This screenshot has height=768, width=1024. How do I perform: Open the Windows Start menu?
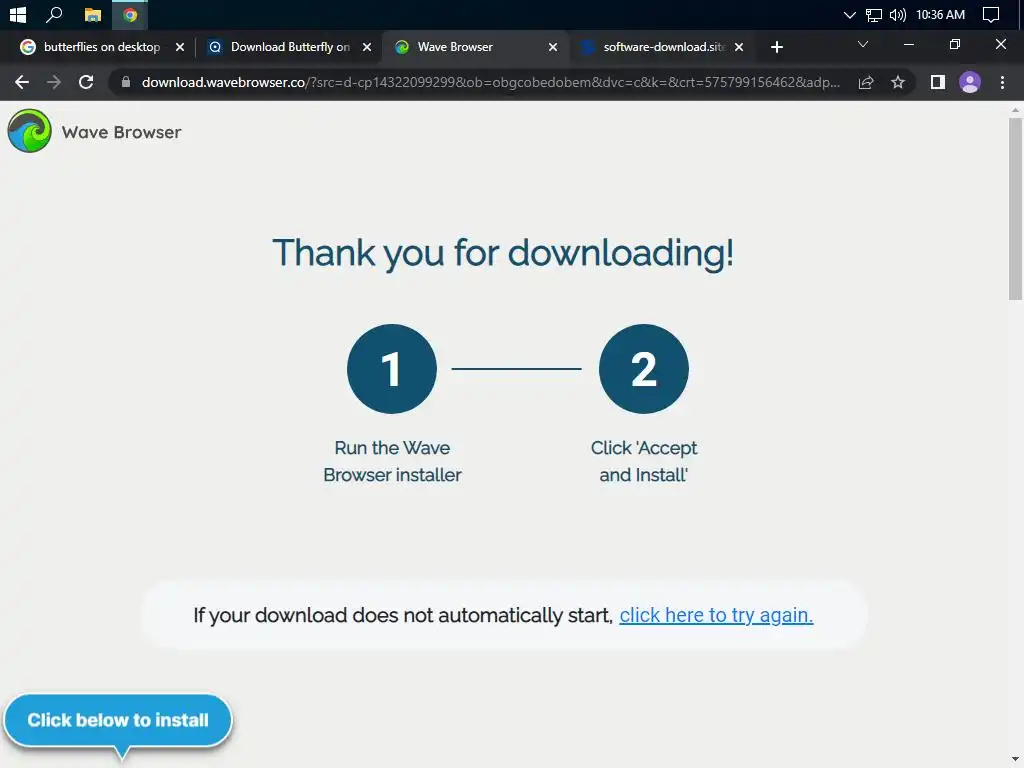click(x=18, y=14)
